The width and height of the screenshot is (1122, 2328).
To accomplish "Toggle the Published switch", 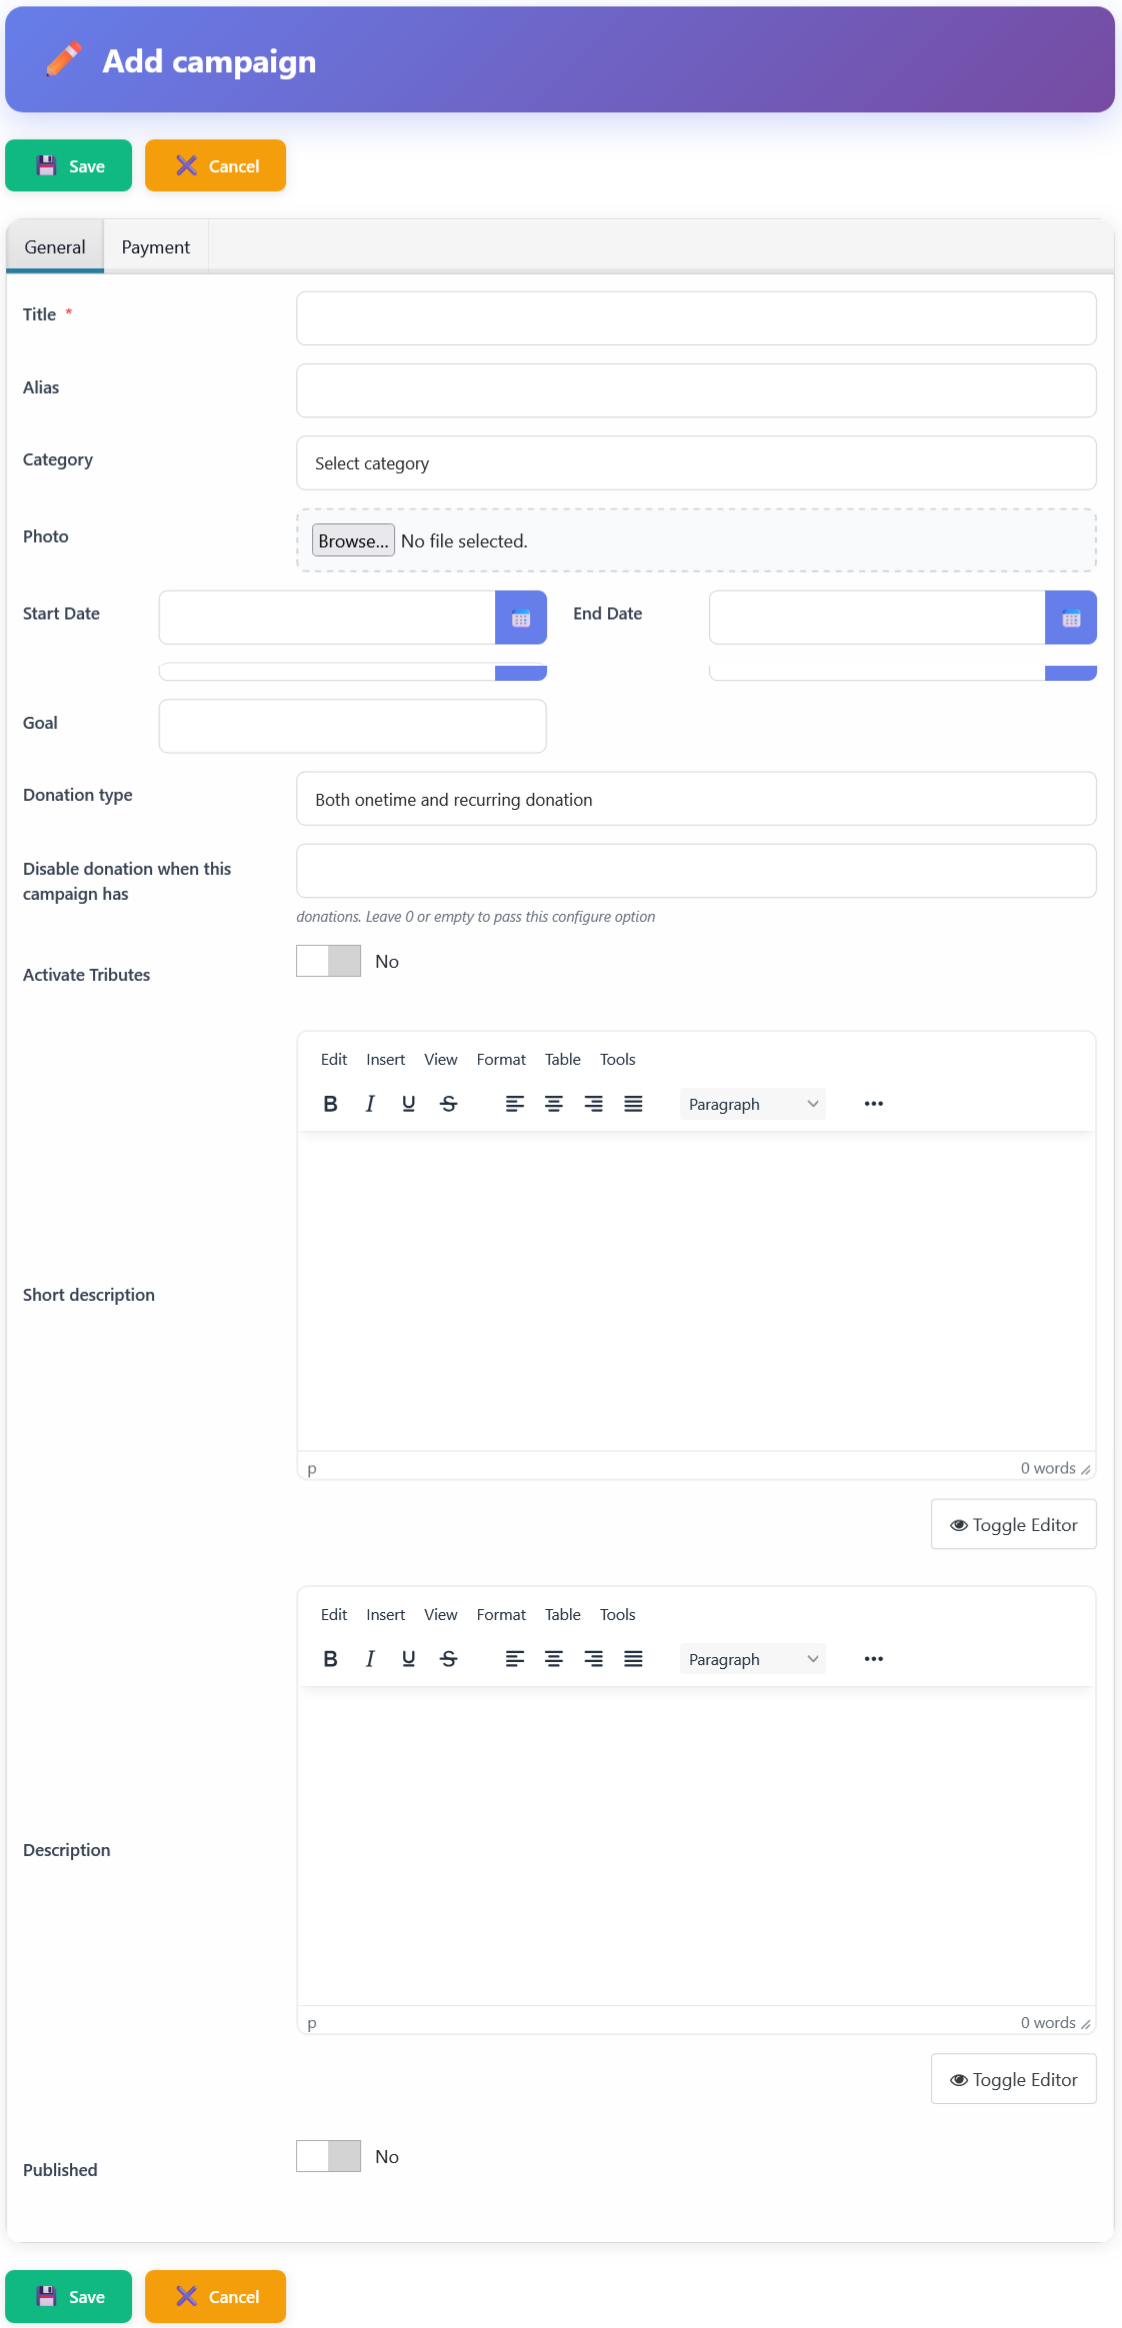I will (x=328, y=2156).
